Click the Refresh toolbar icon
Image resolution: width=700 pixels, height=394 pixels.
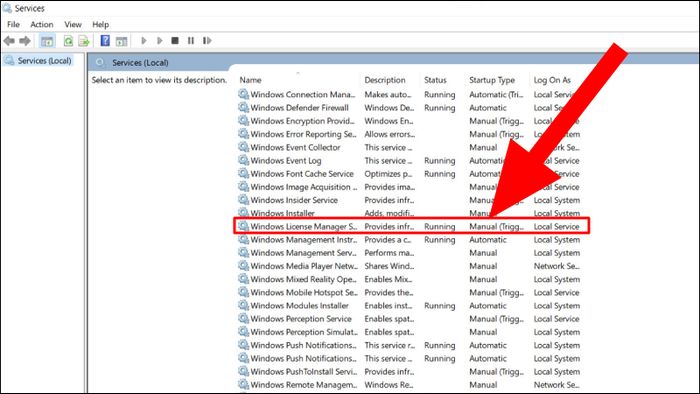68,41
